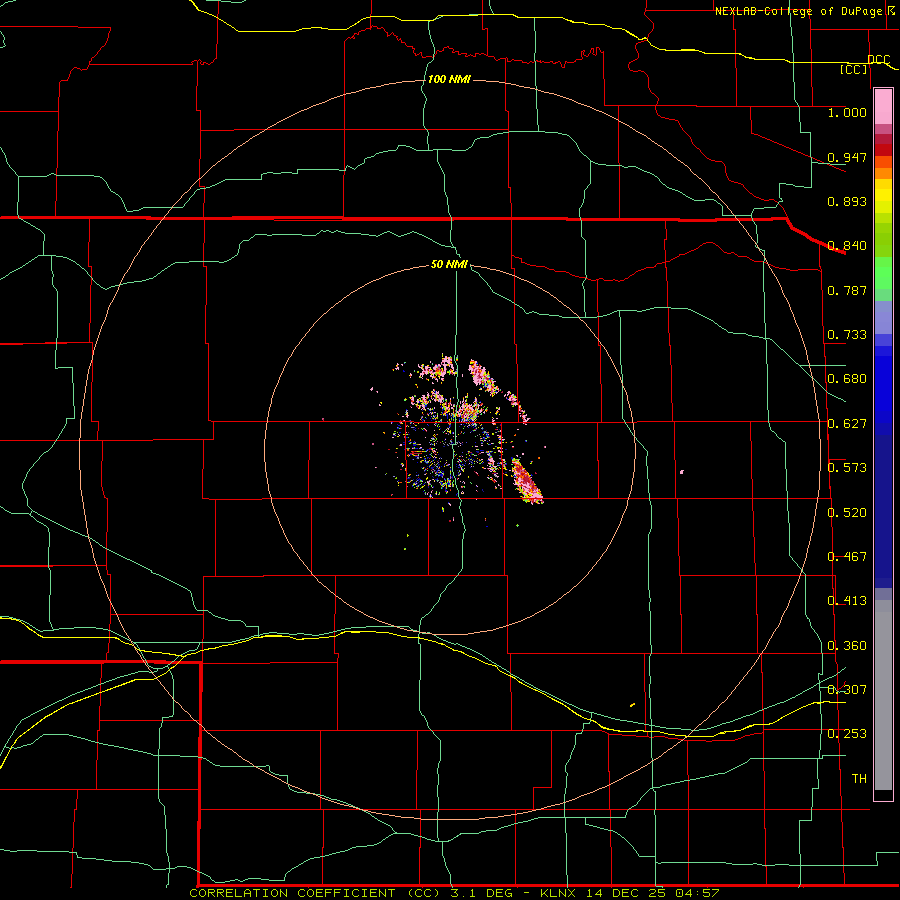Click the 14 DEC 25 date text
The image size is (900, 900).
point(624,893)
